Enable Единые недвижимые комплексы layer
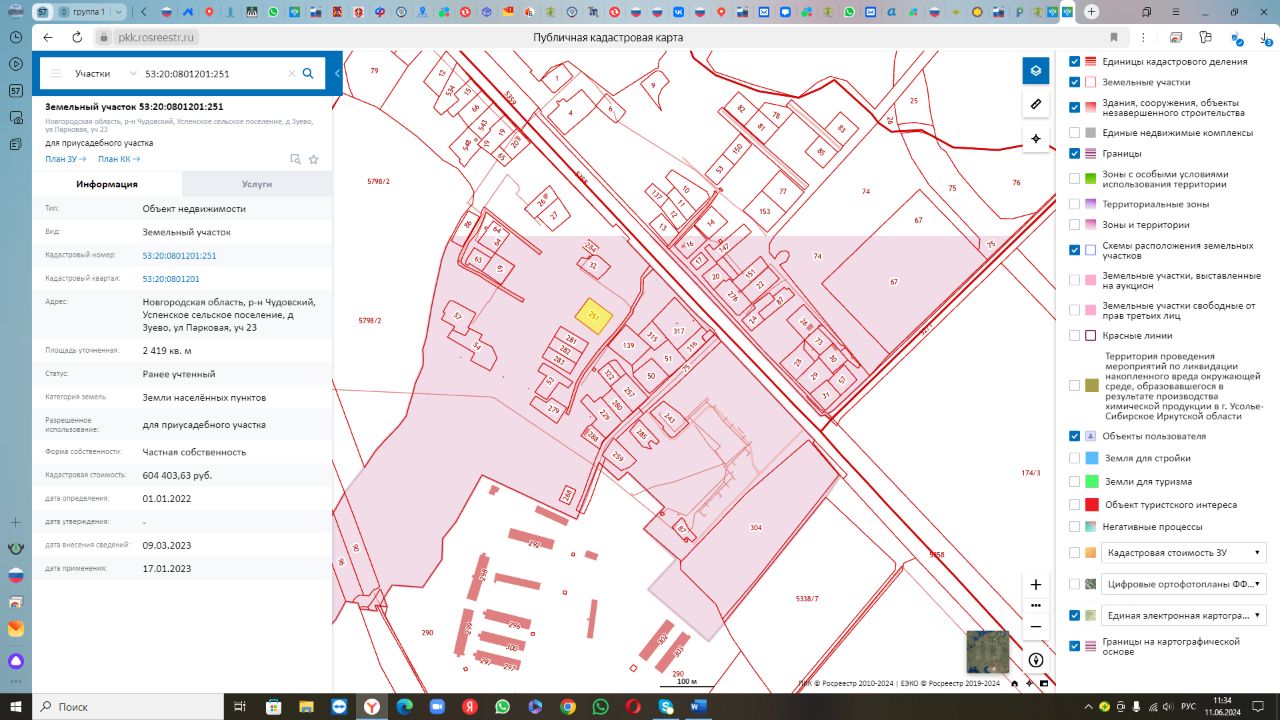Image resolution: width=1280 pixels, height=720 pixels. pos(1074,132)
